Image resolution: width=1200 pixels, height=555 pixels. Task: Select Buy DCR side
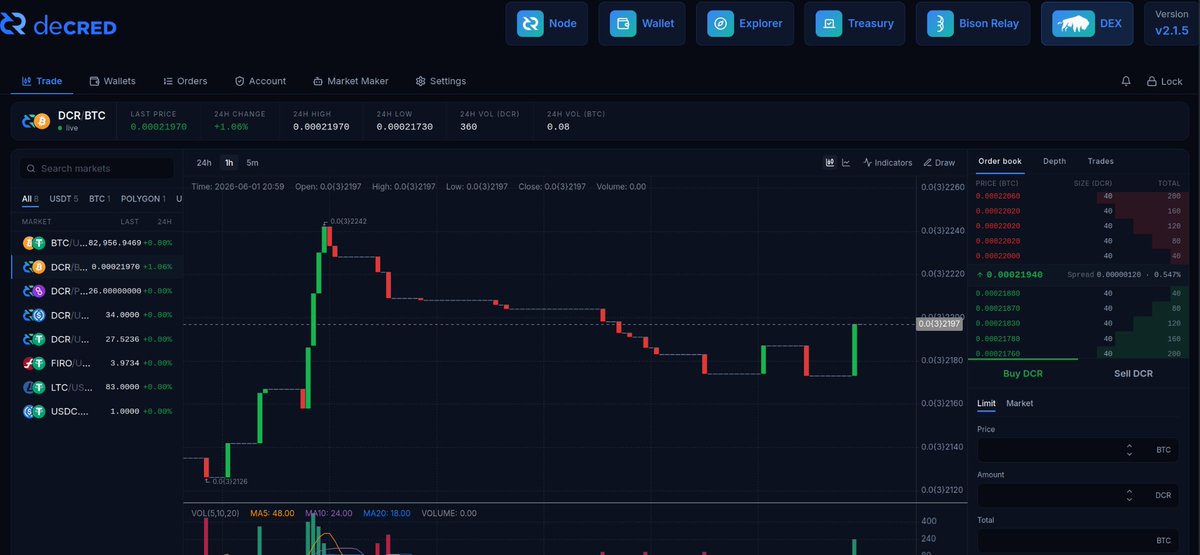pos(1023,373)
